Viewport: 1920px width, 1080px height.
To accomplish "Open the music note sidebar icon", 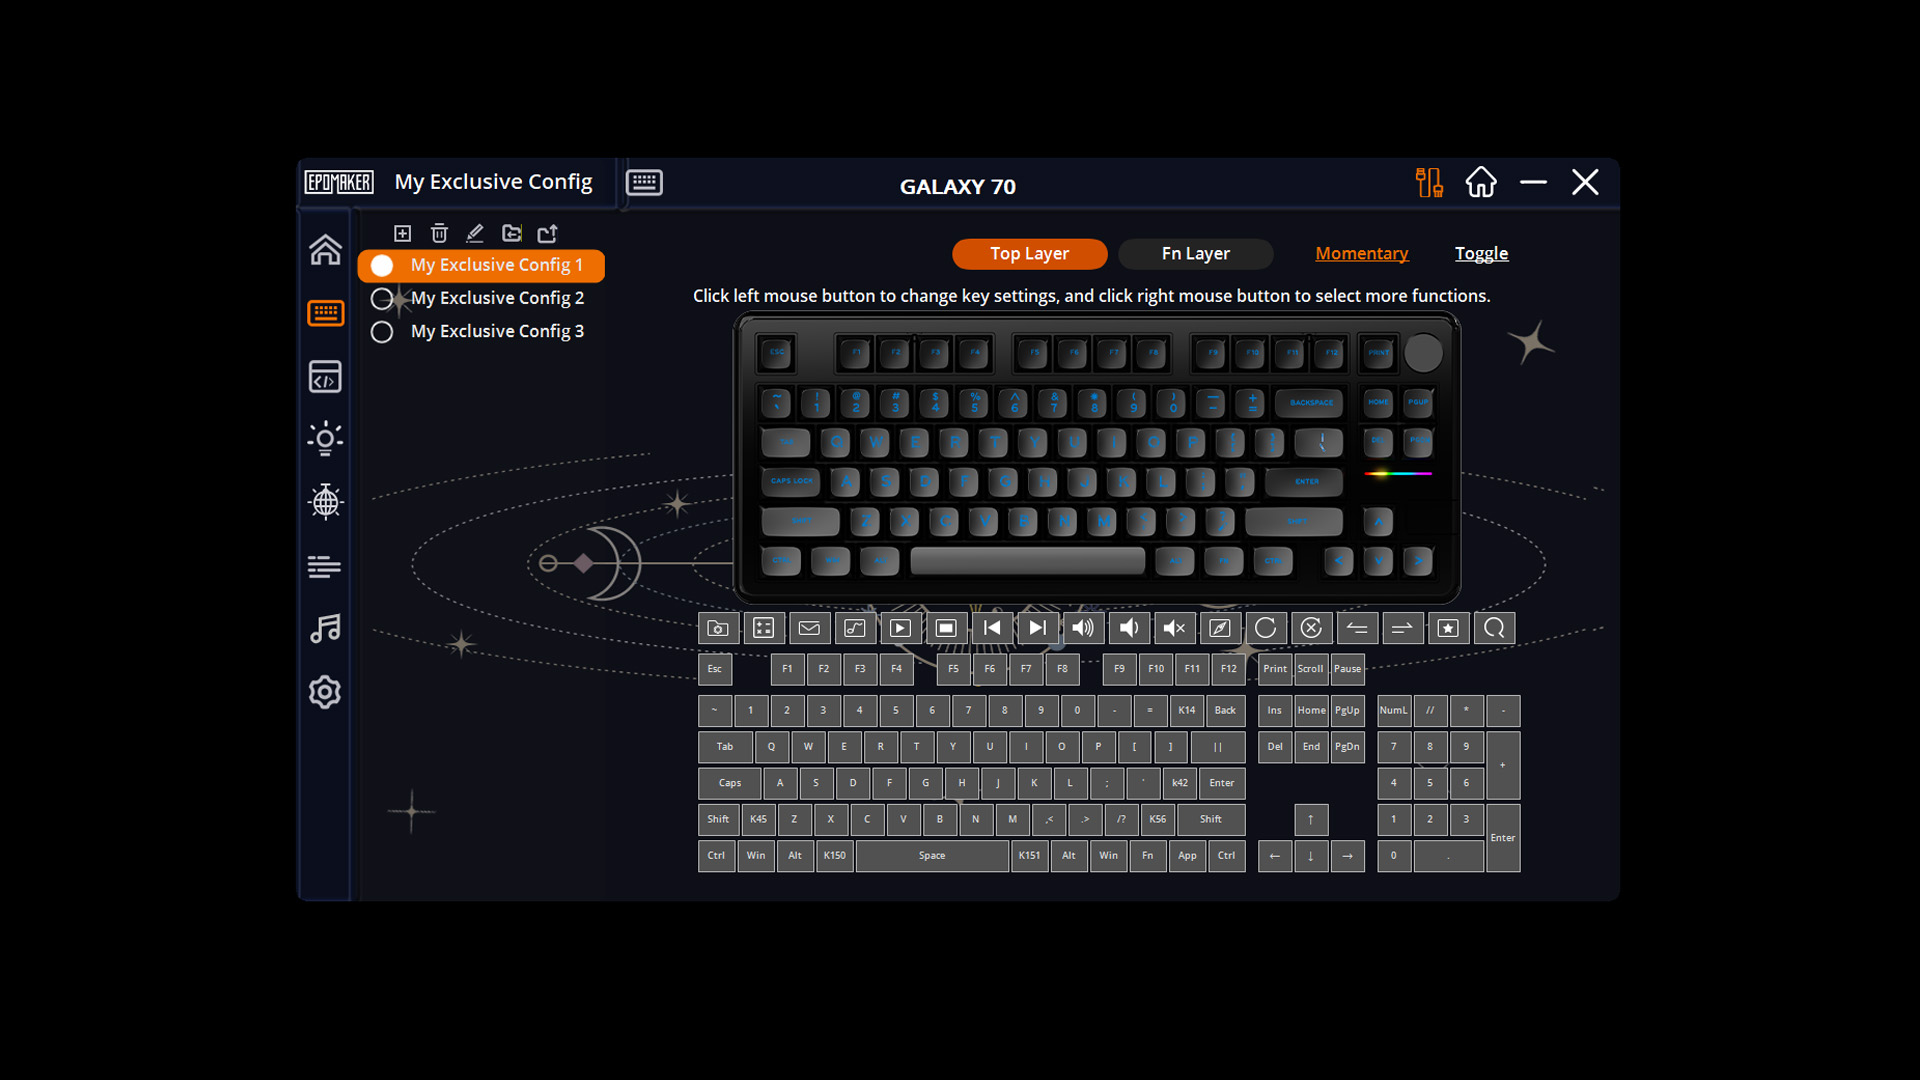I will click(325, 629).
